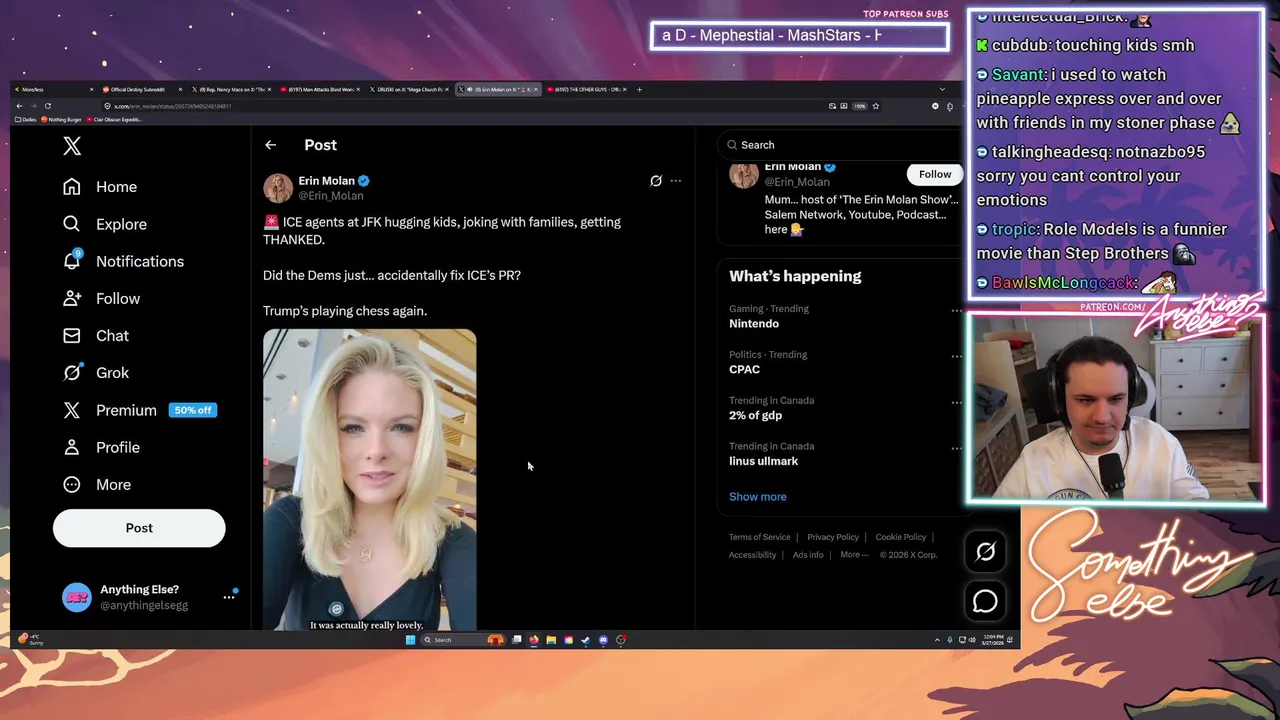Click the X search field
The width and height of the screenshot is (1280, 720).
point(840,145)
